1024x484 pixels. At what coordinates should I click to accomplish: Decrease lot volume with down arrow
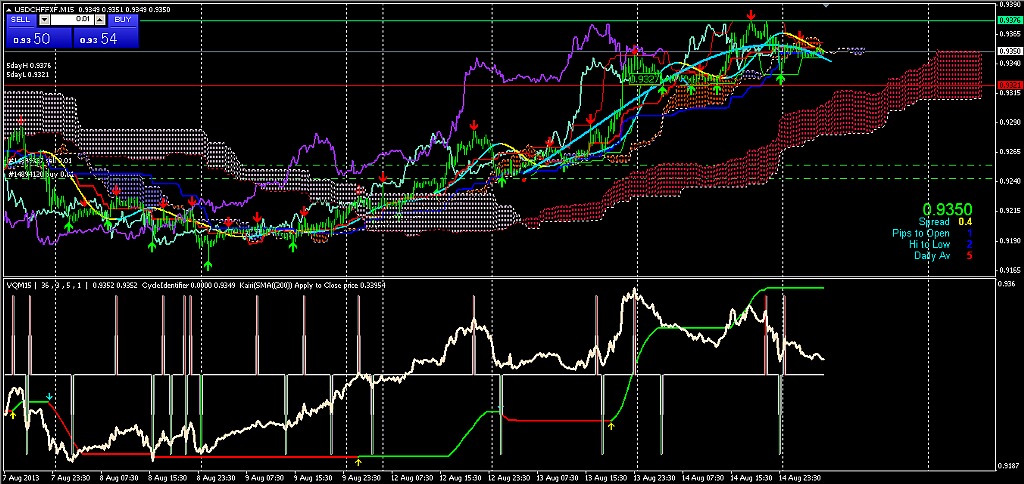45,20
